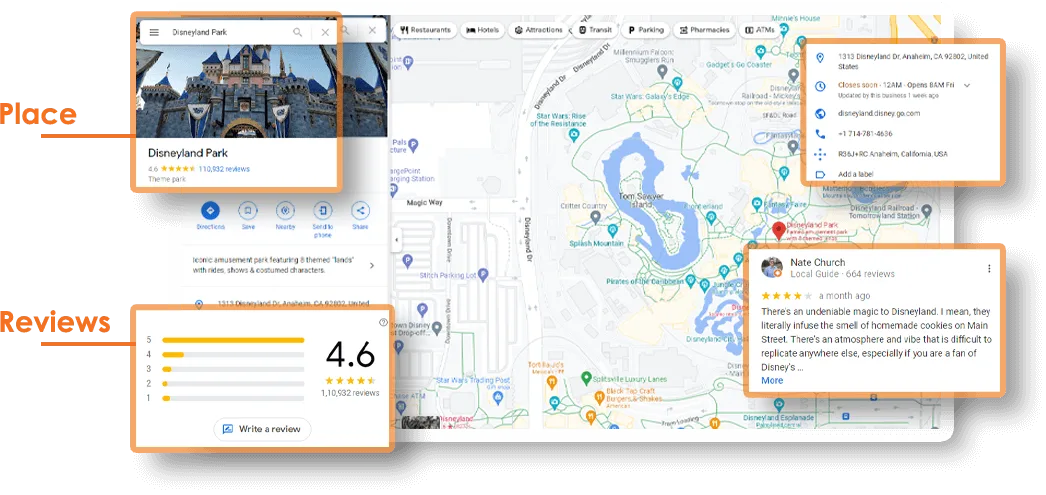1046x495 pixels.
Task: Filter map by Restaurants chip
Action: click(426, 30)
